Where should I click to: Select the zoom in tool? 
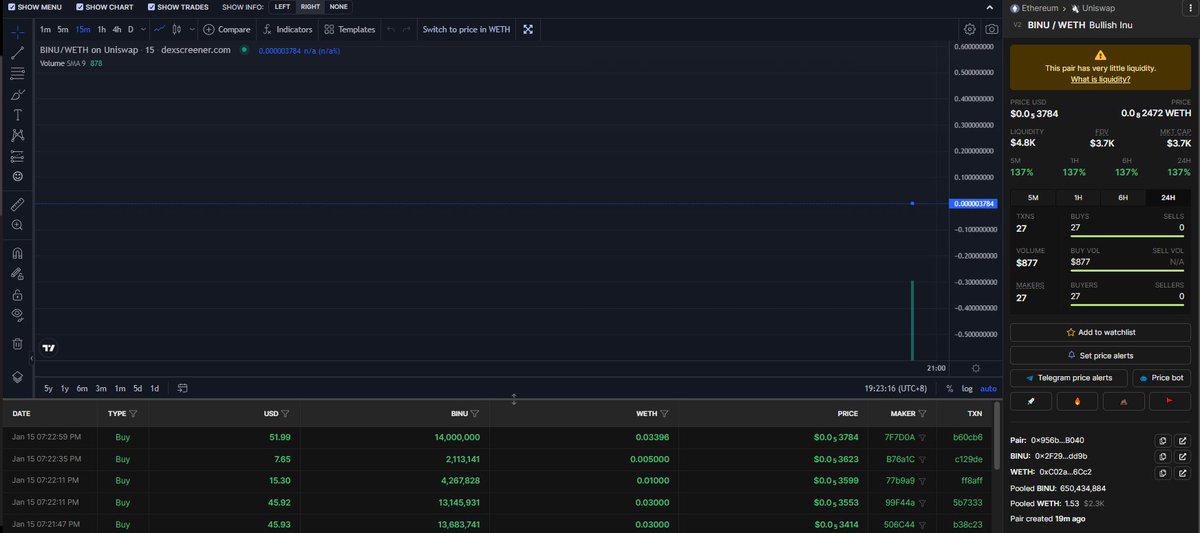point(17,226)
